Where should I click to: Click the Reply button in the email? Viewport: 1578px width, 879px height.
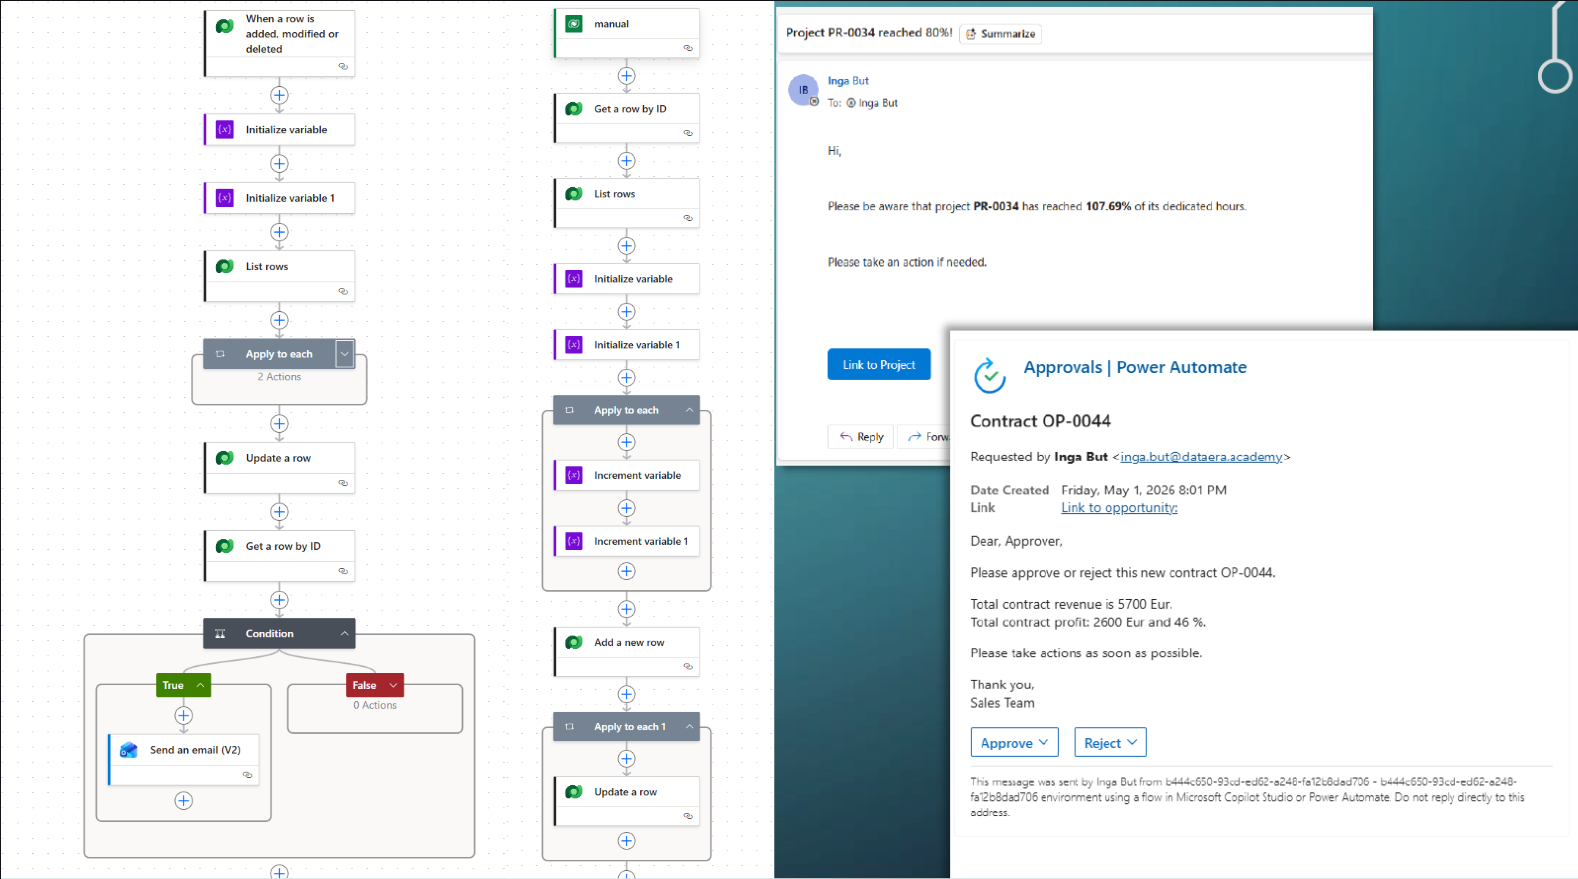point(861,437)
